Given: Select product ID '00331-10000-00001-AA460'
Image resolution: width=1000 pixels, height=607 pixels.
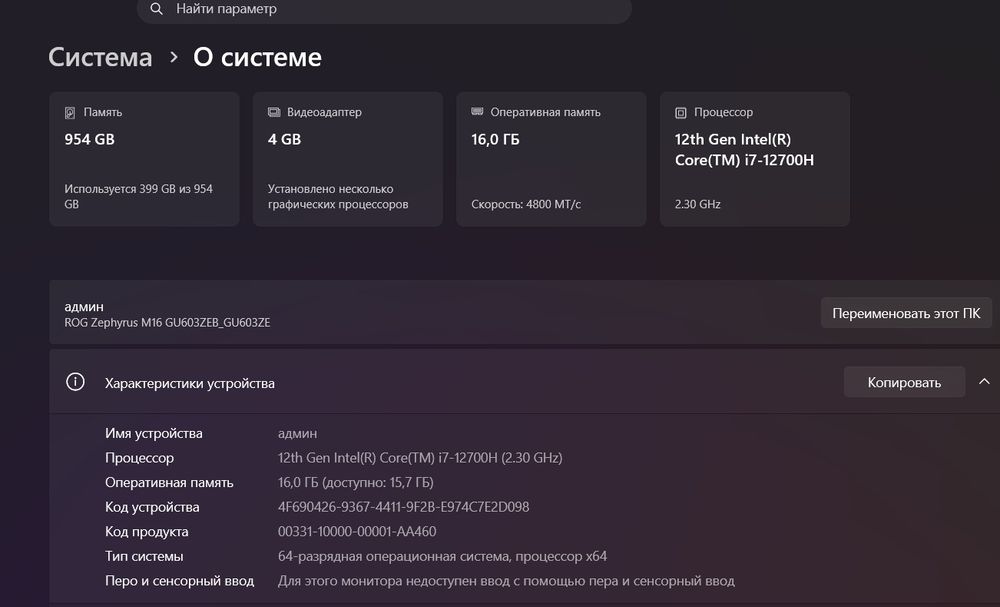Looking at the screenshot, I should [x=357, y=531].
